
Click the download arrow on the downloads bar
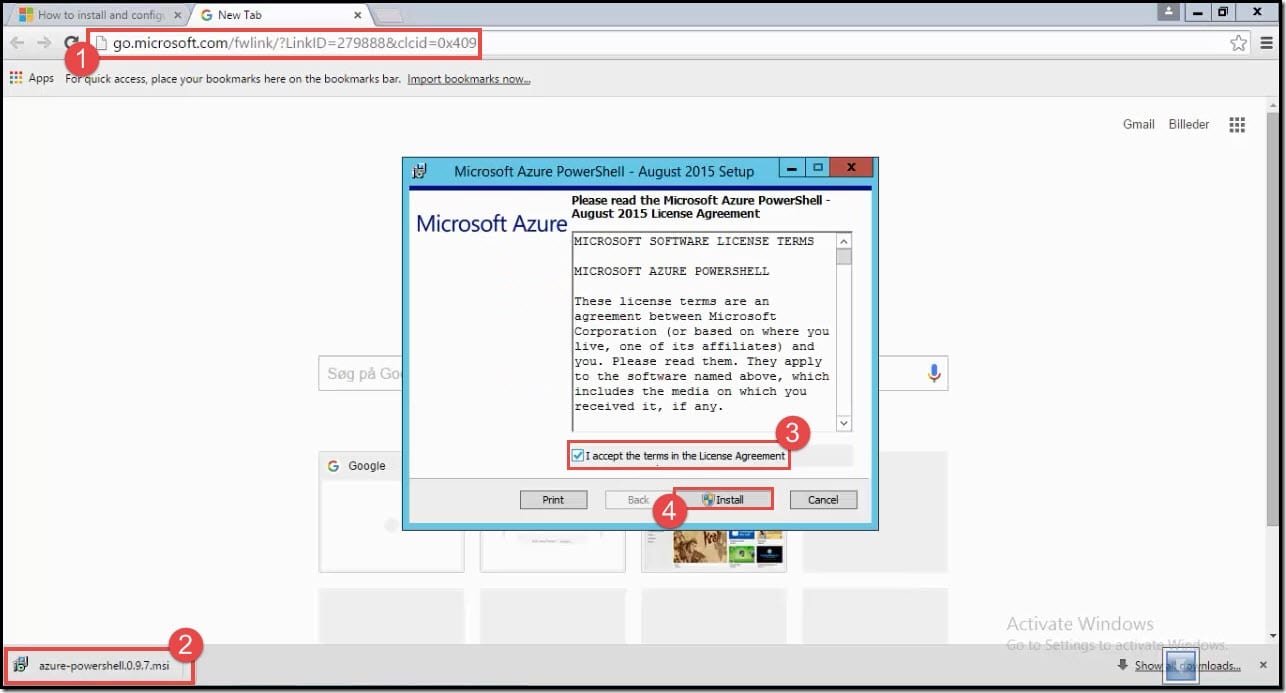click(x=1124, y=665)
